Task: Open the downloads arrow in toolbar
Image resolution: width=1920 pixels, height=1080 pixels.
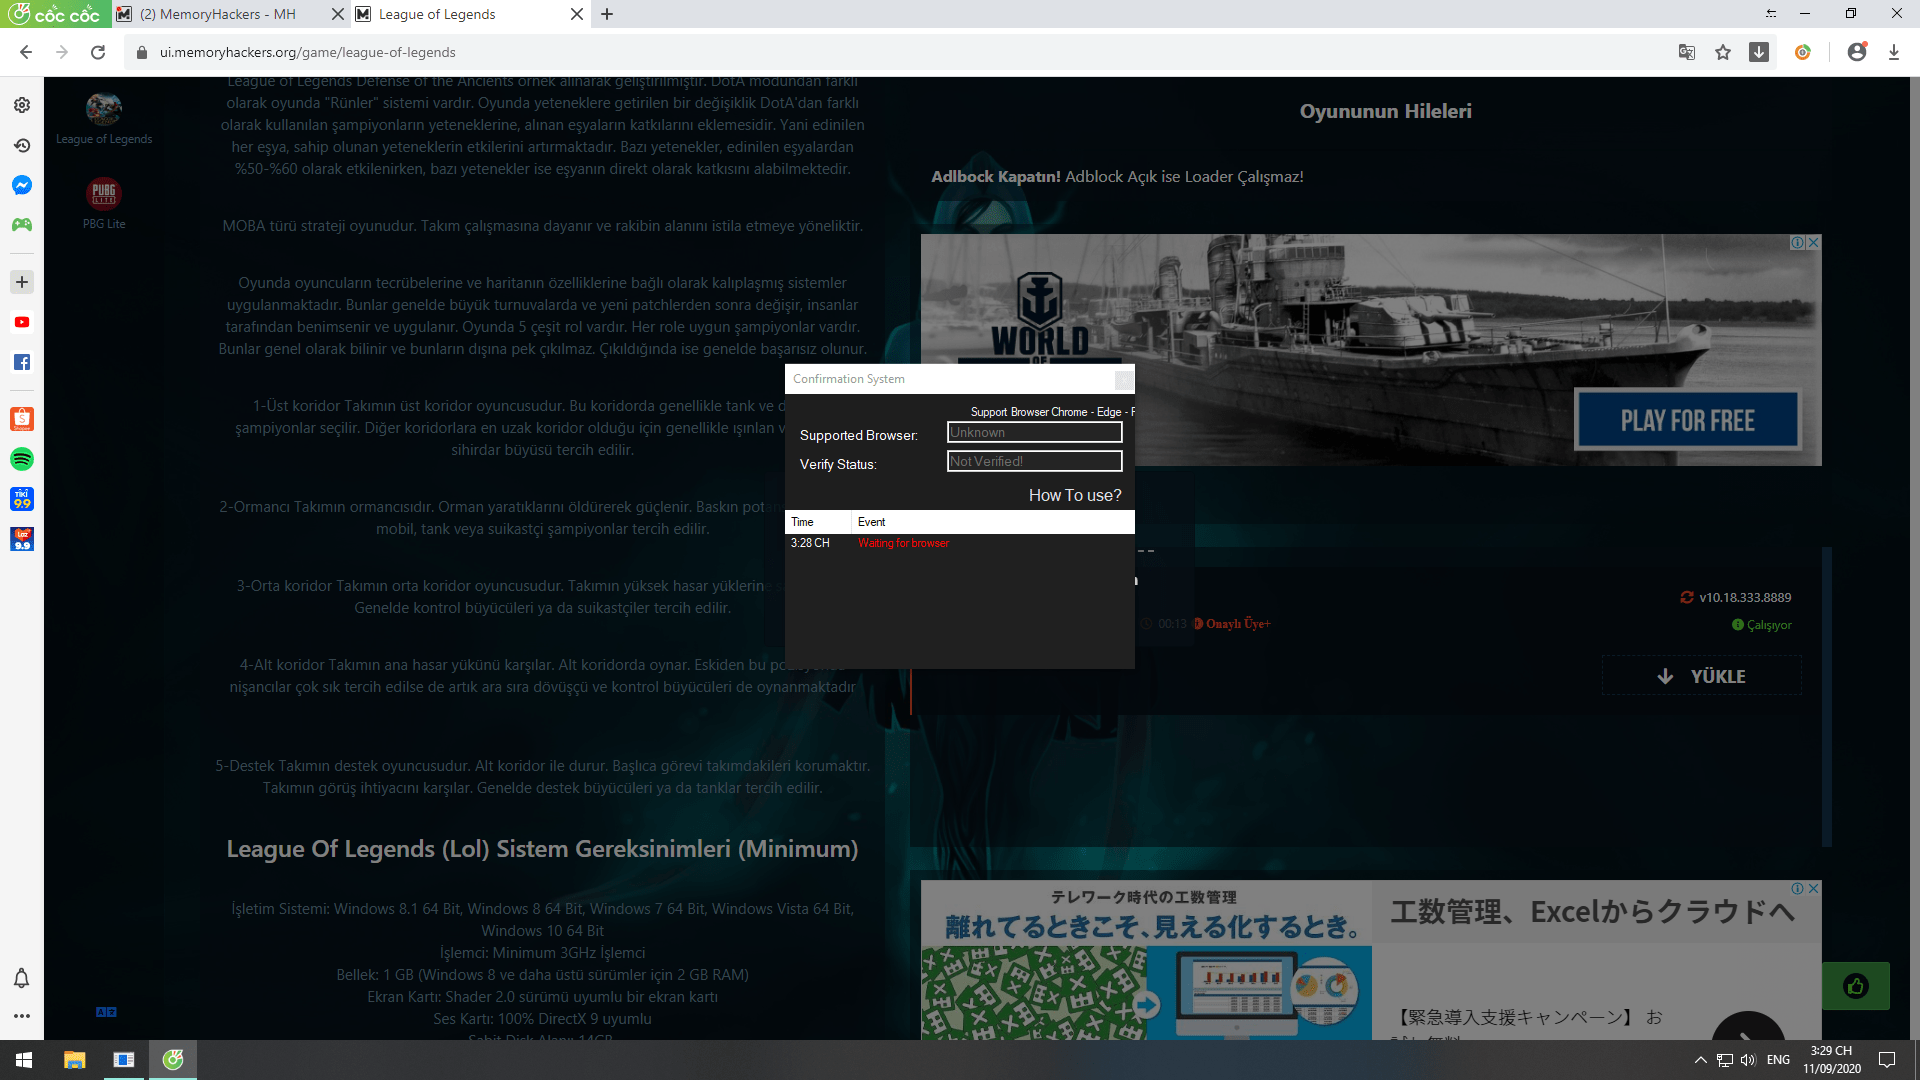Action: pos(1894,52)
